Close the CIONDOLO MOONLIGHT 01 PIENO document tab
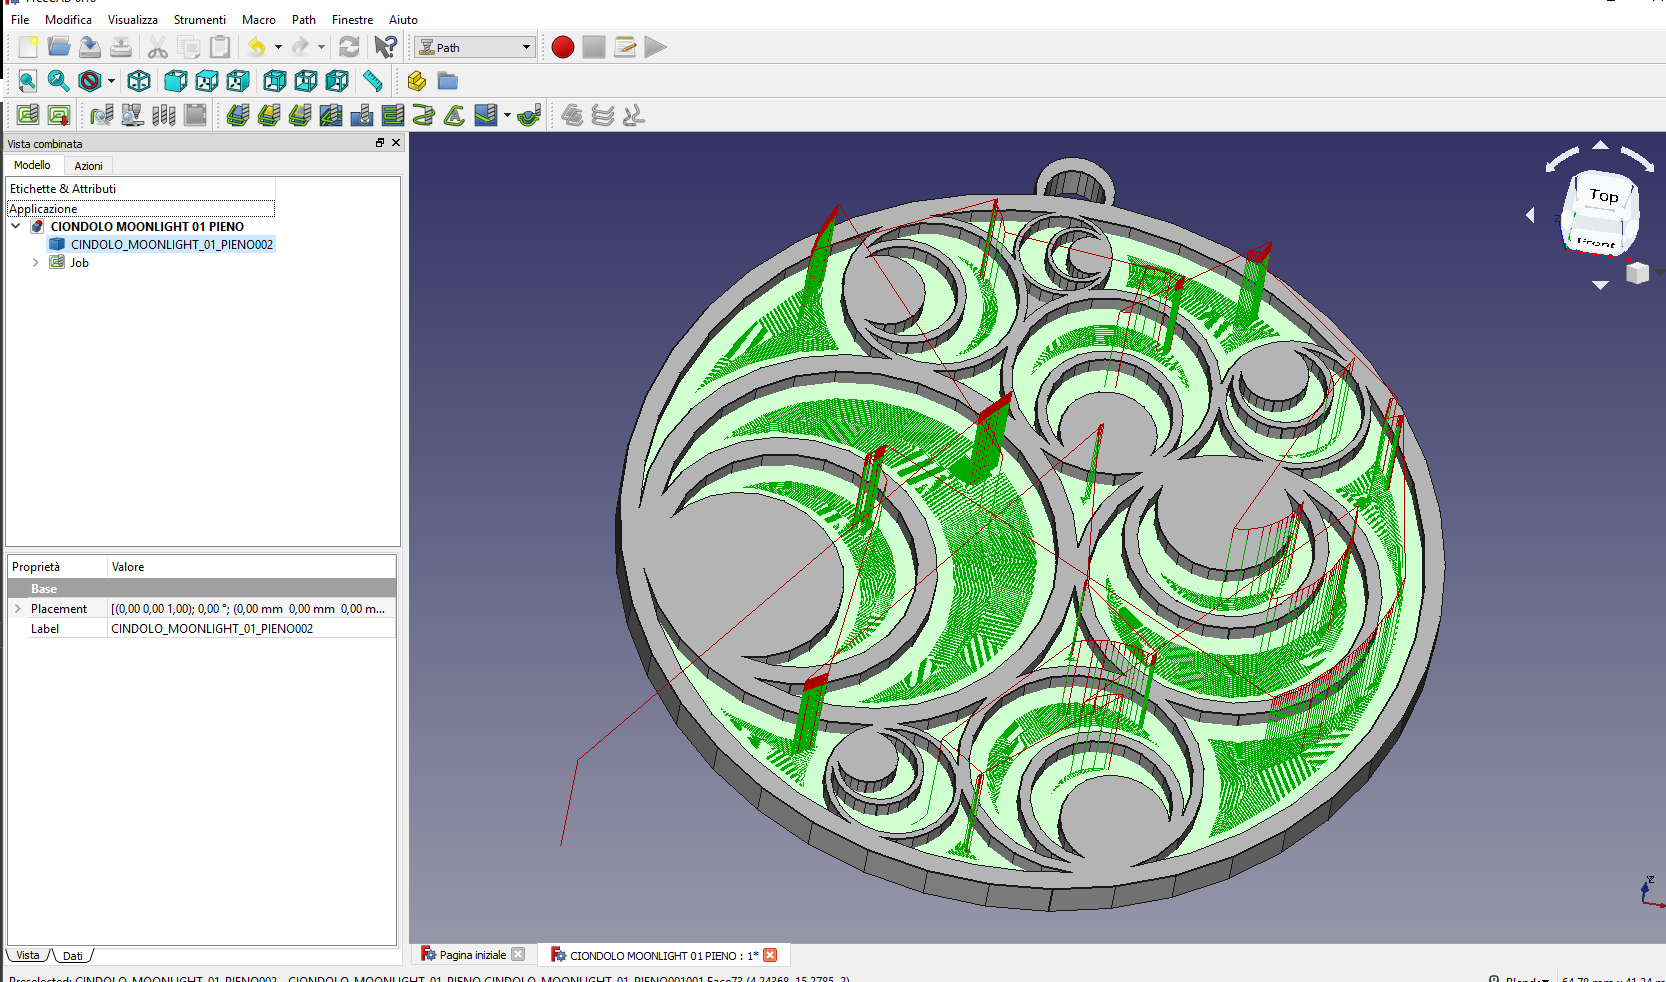1666x982 pixels. pos(770,955)
